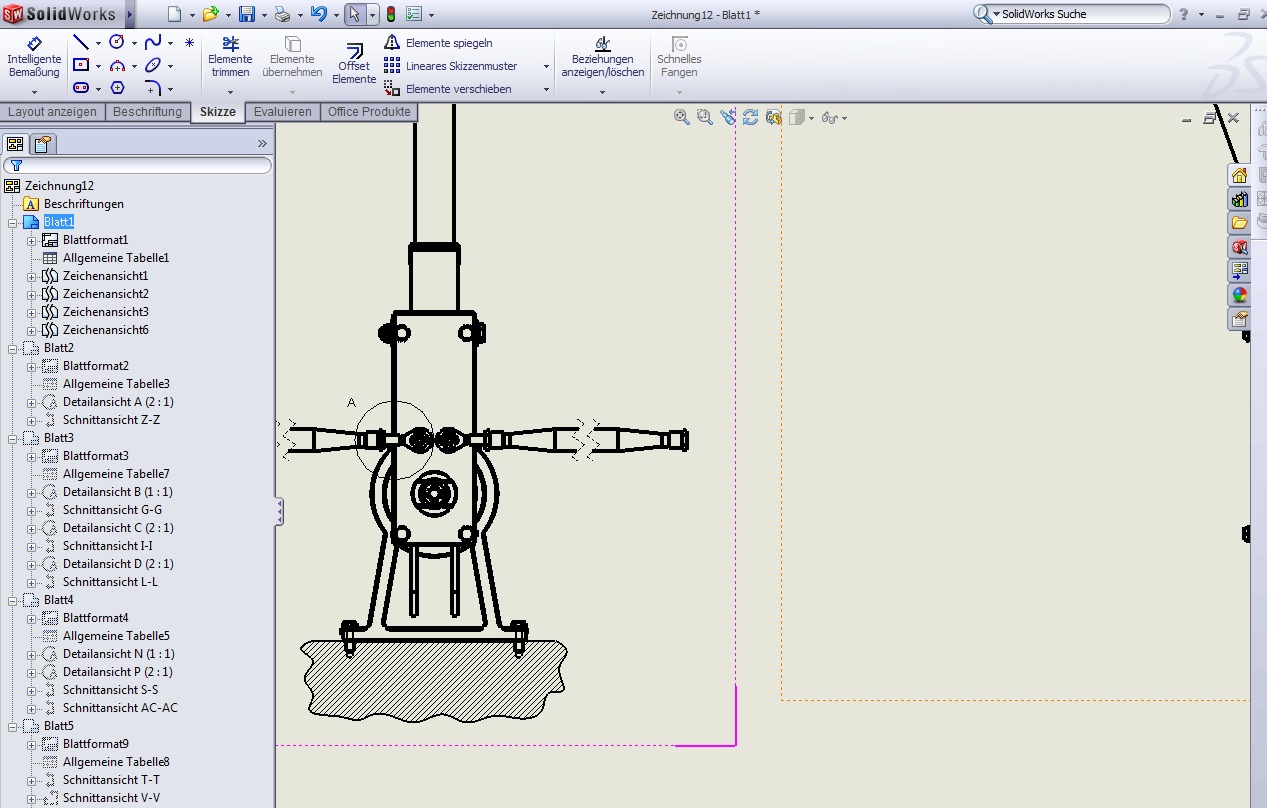Select the Spline sketch tool
The width and height of the screenshot is (1267, 808).
coord(153,42)
